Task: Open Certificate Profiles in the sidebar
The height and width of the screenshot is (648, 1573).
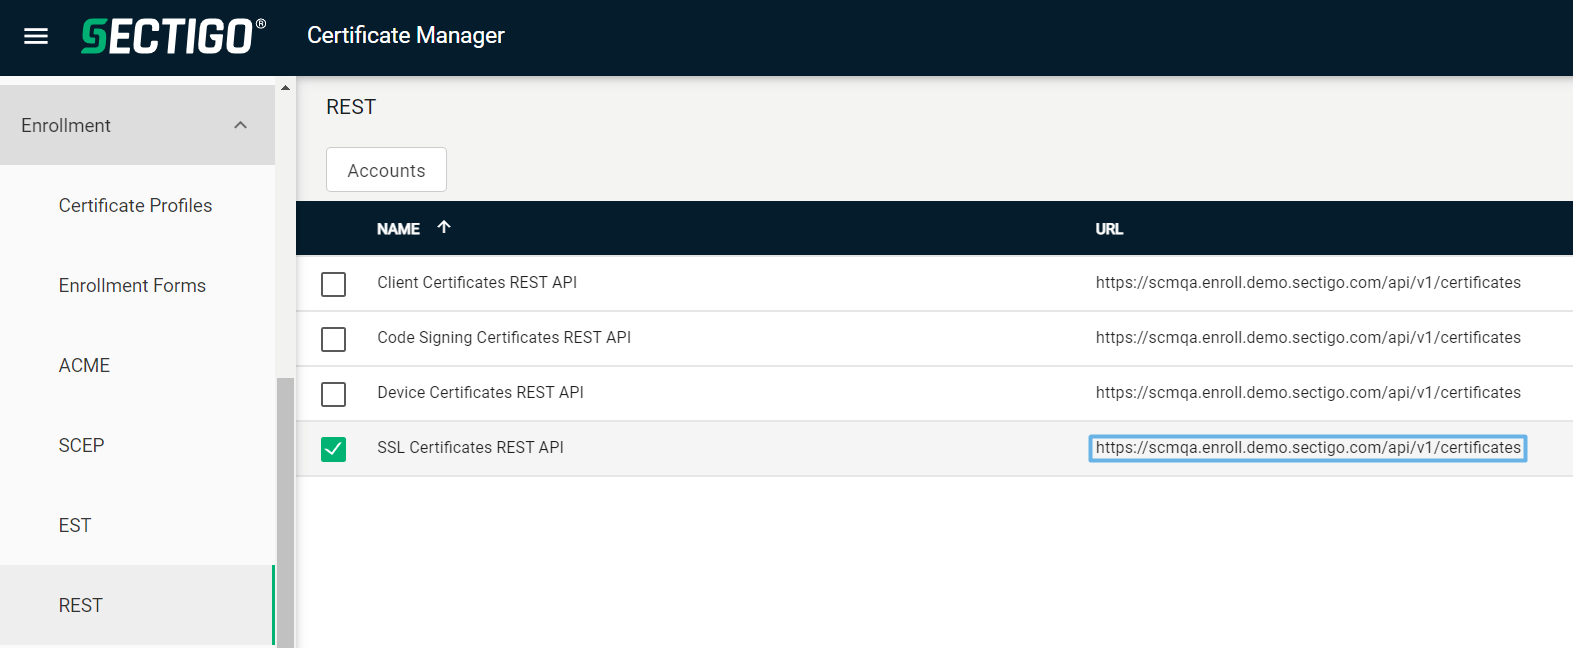Action: pyautogui.click(x=135, y=205)
